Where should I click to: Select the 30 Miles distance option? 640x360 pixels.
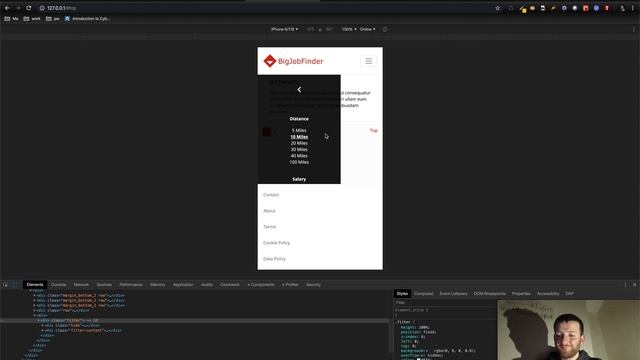click(x=299, y=149)
